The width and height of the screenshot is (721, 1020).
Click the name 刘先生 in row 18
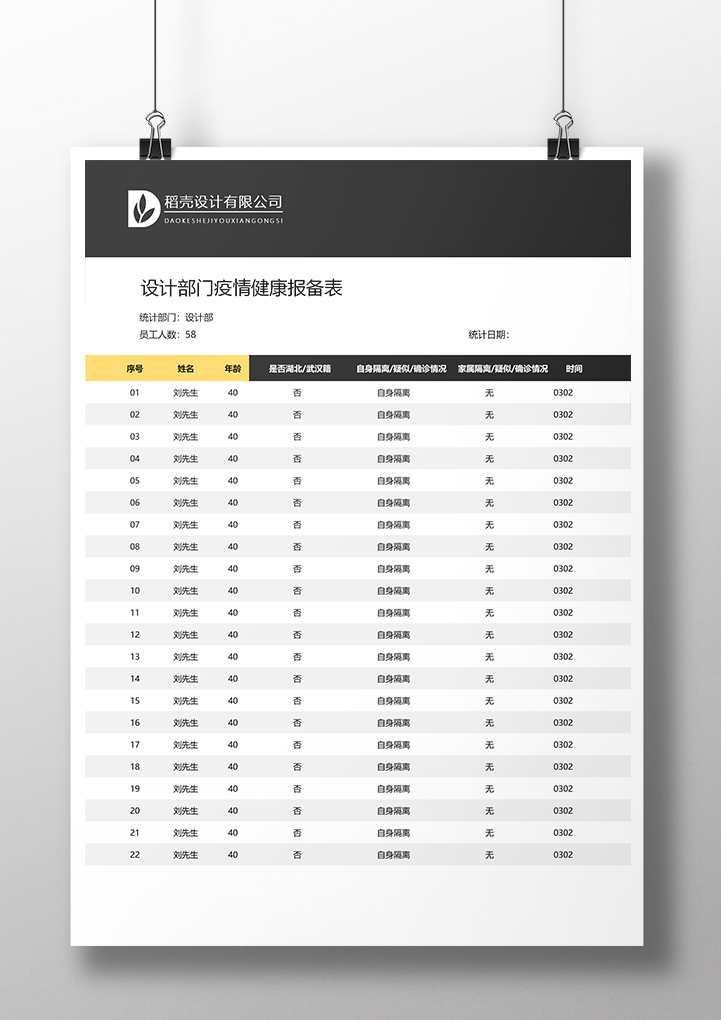pos(185,767)
